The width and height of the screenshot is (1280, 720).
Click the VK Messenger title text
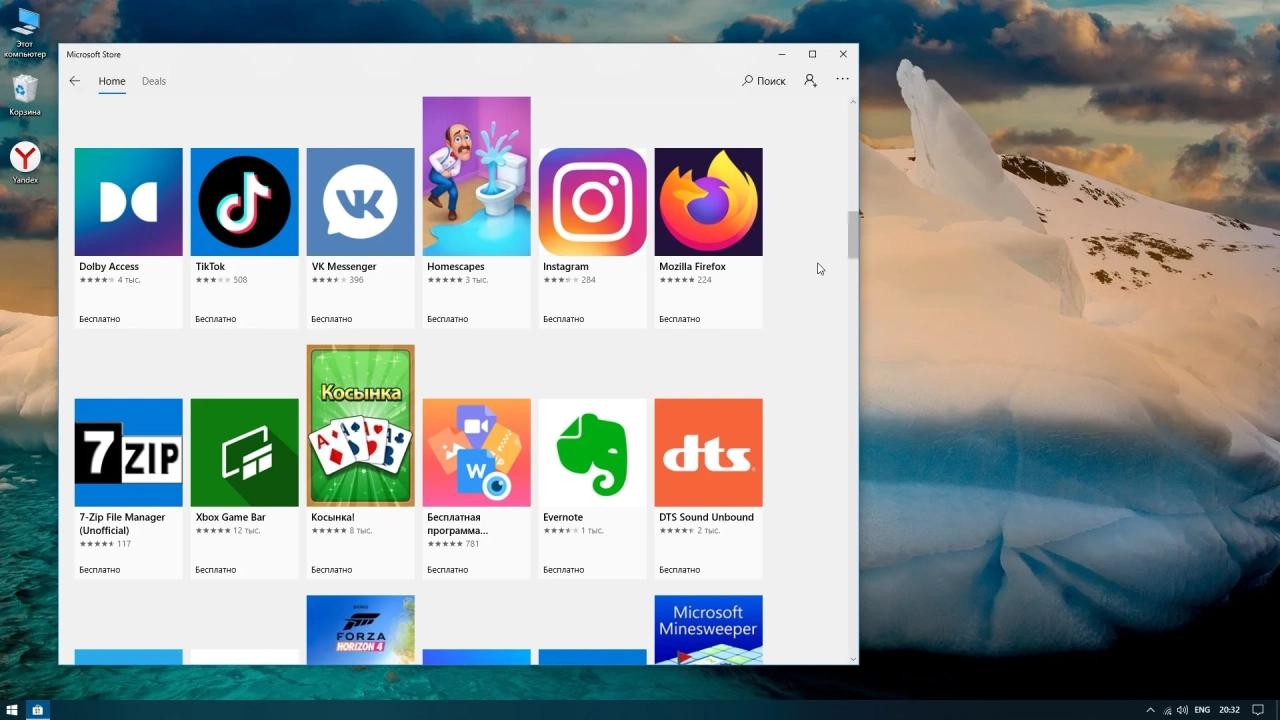point(344,267)
